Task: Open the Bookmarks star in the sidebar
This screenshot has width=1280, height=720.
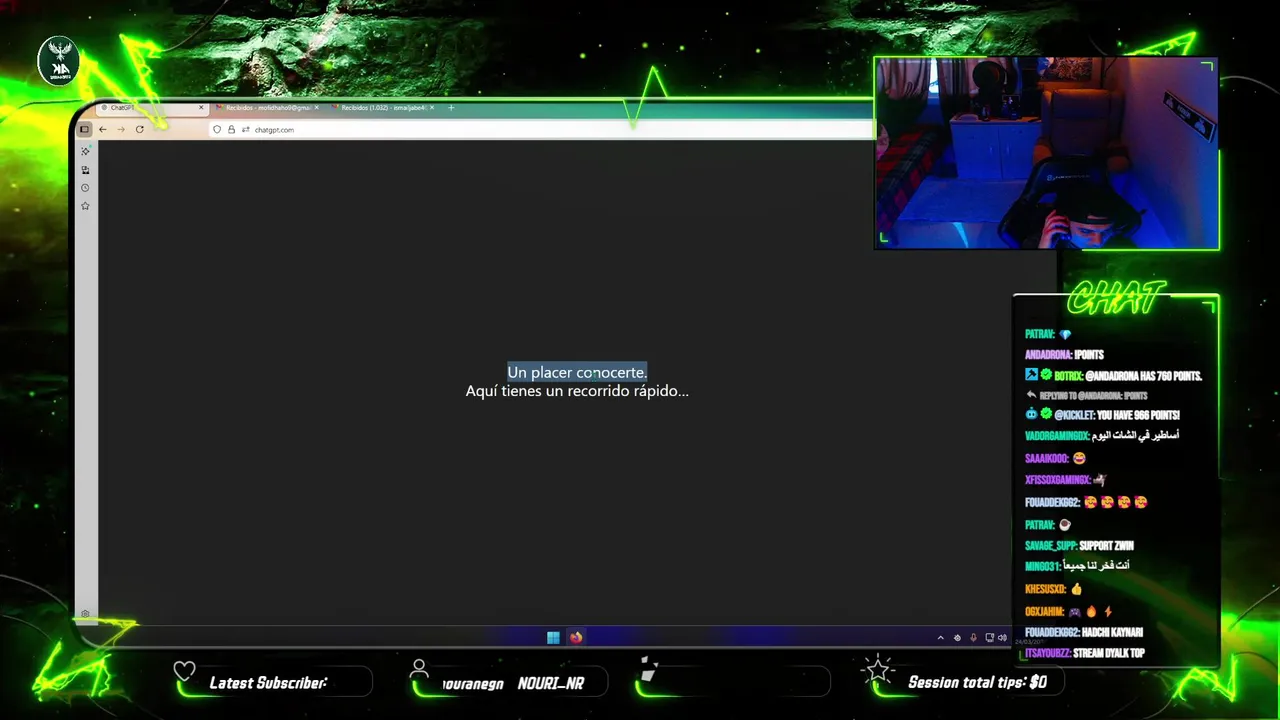Action: point(85,206)
